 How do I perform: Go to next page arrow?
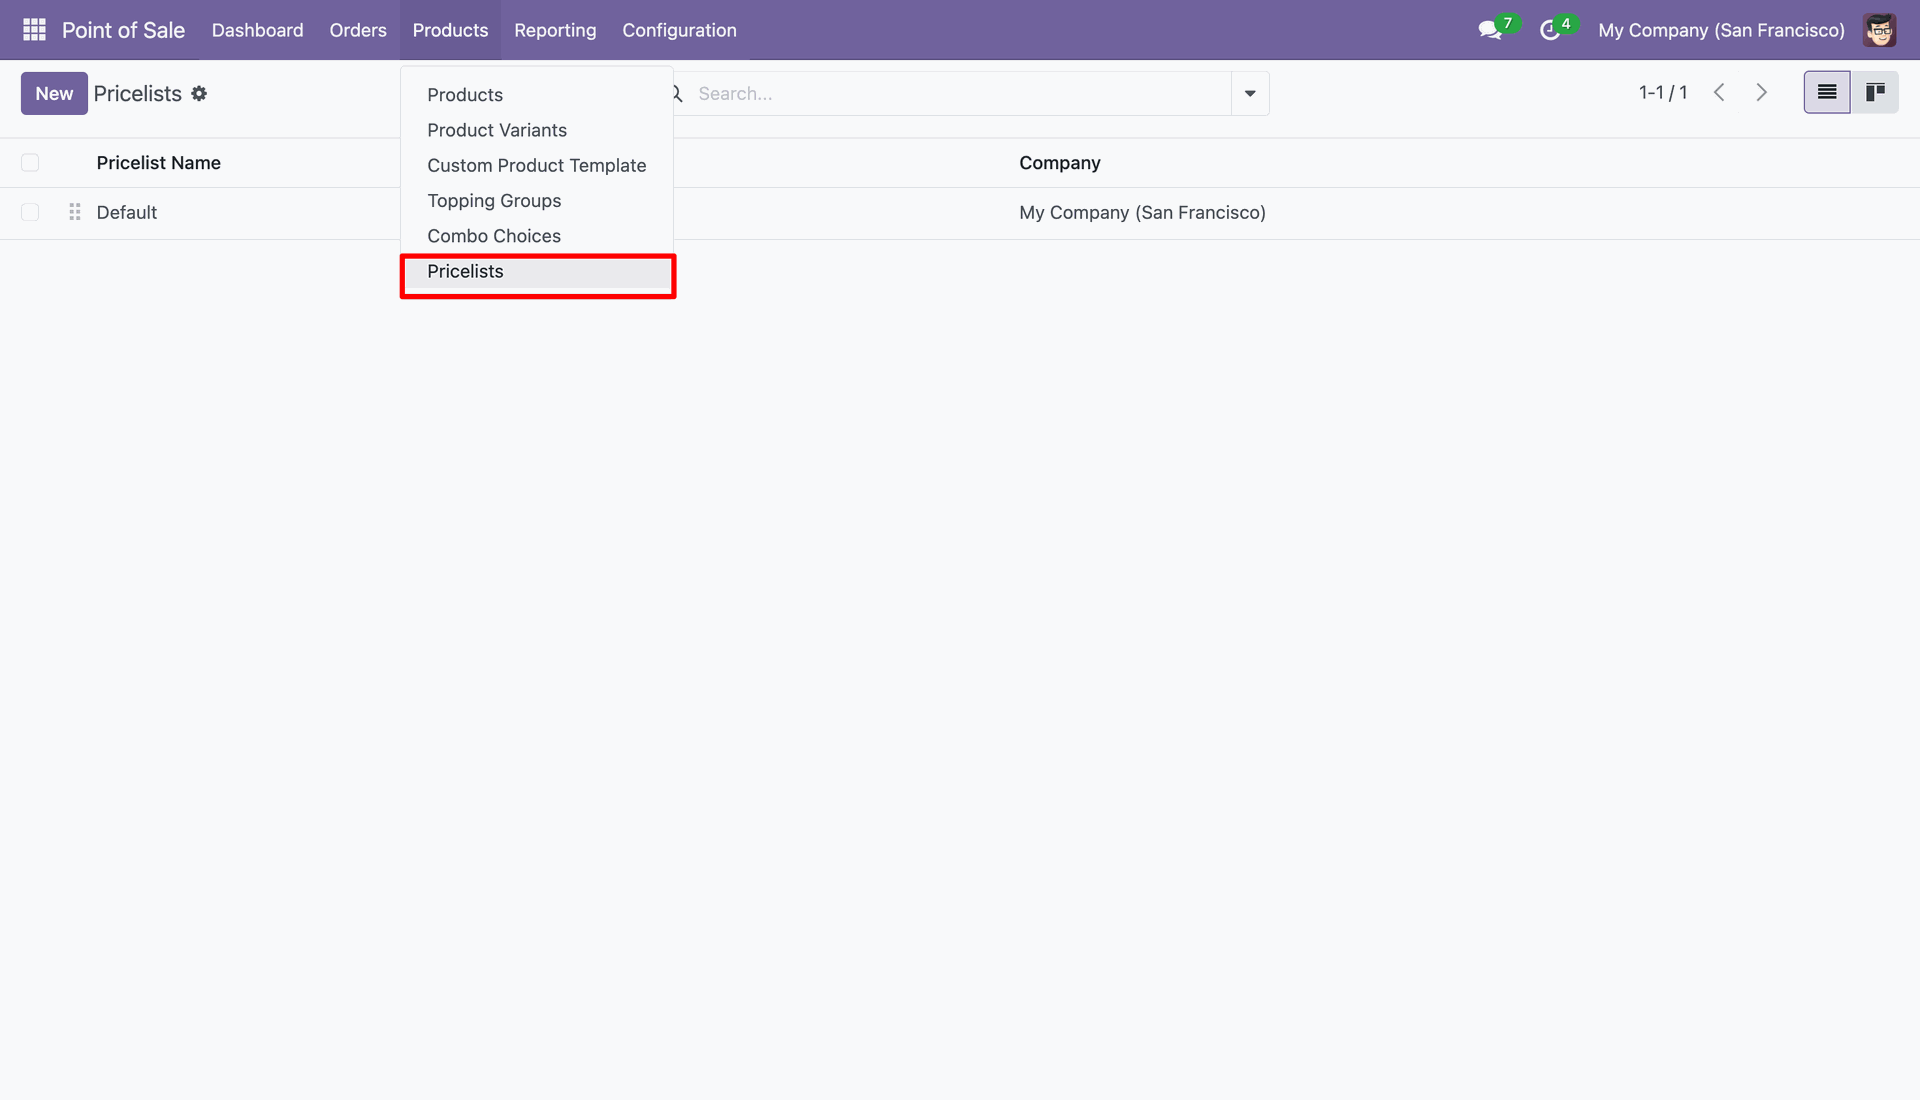[1762, 93]
